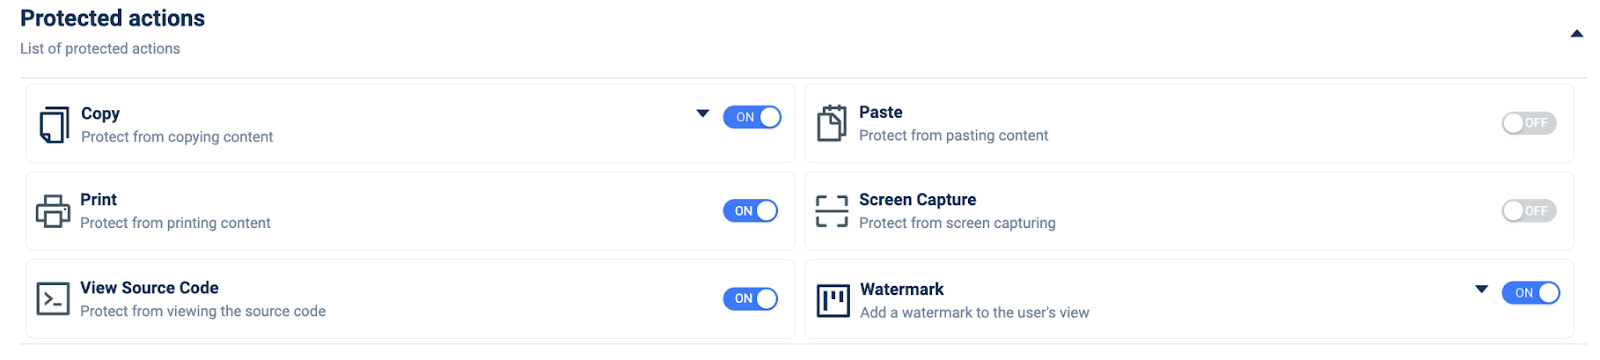This screenshot has height=360, width=1600.
Task: Click the Copy documents icon
Action: pos(54,125)
